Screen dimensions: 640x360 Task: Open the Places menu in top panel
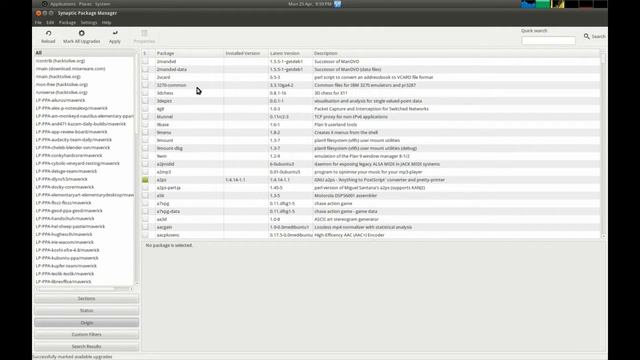click(x=85, y=4)
